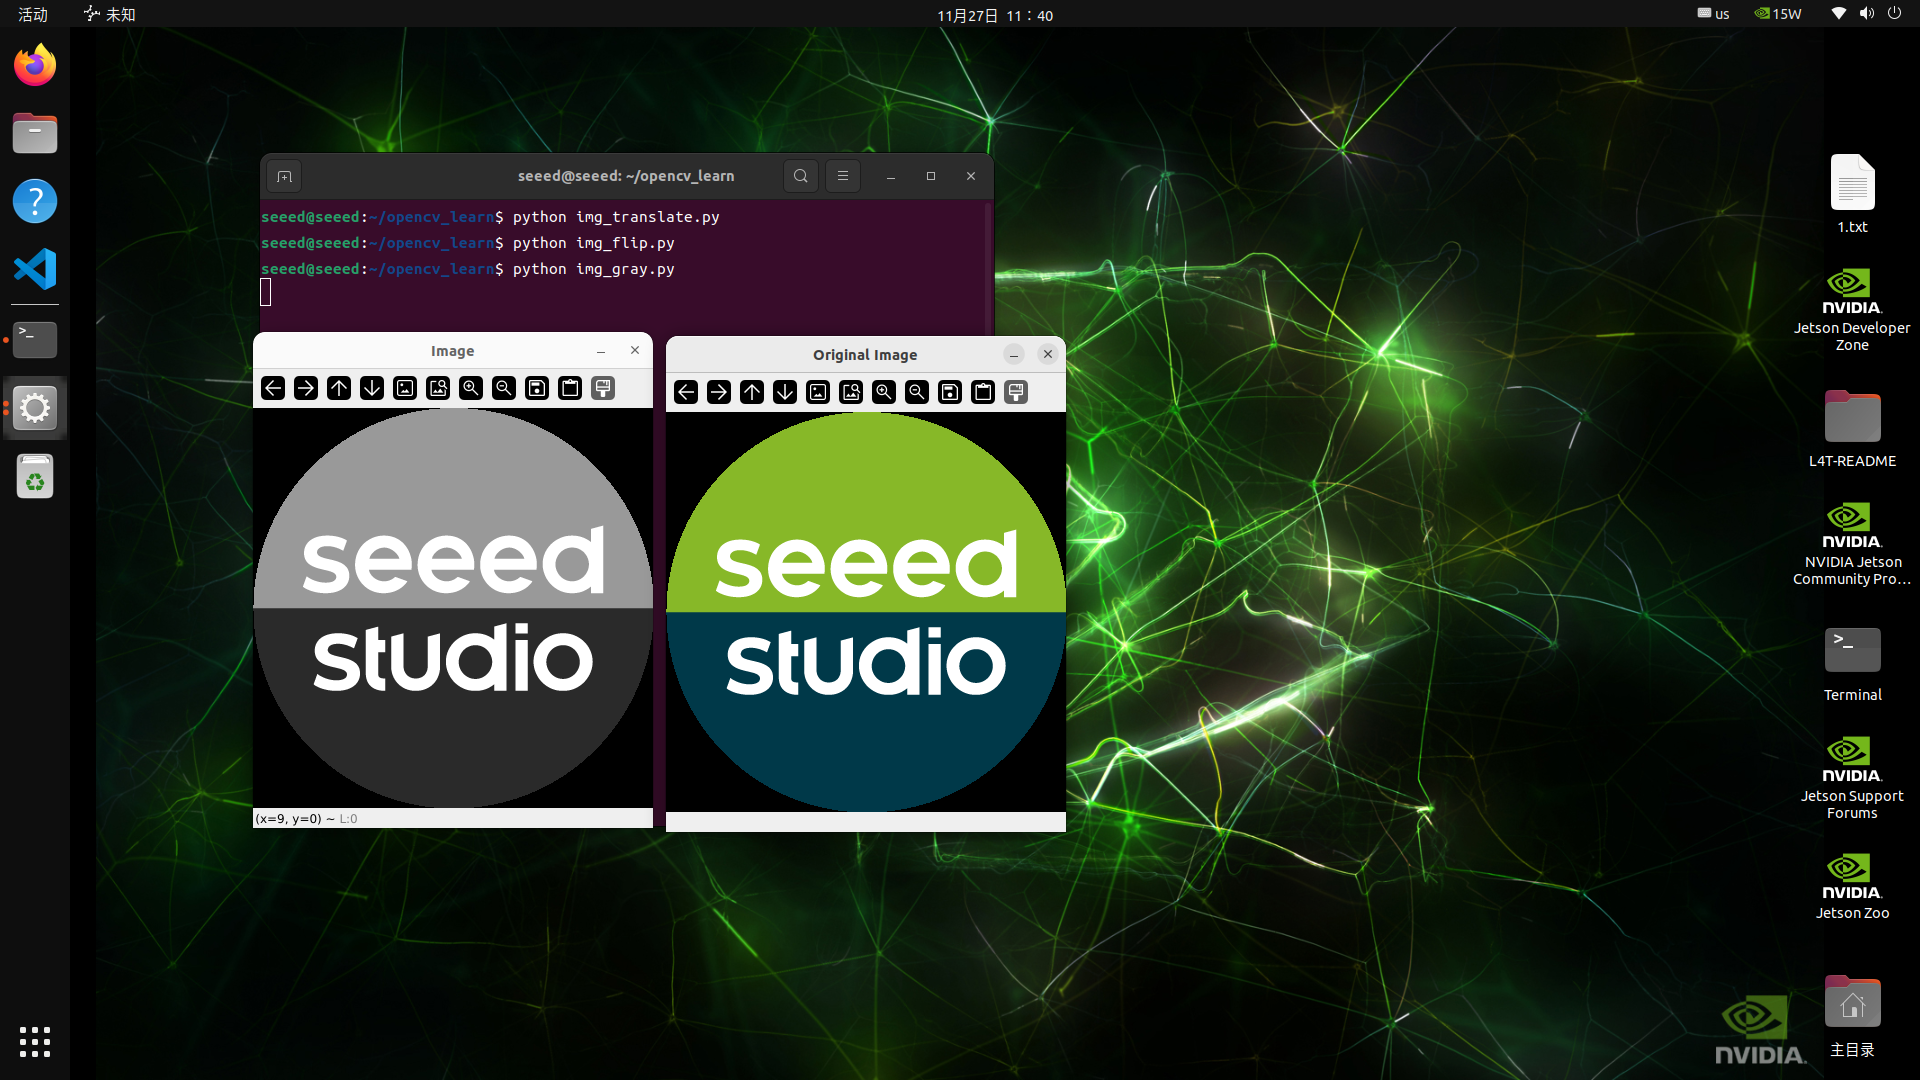Select the Jetson Developer Zone desktop shortcut

[1852, 310]
